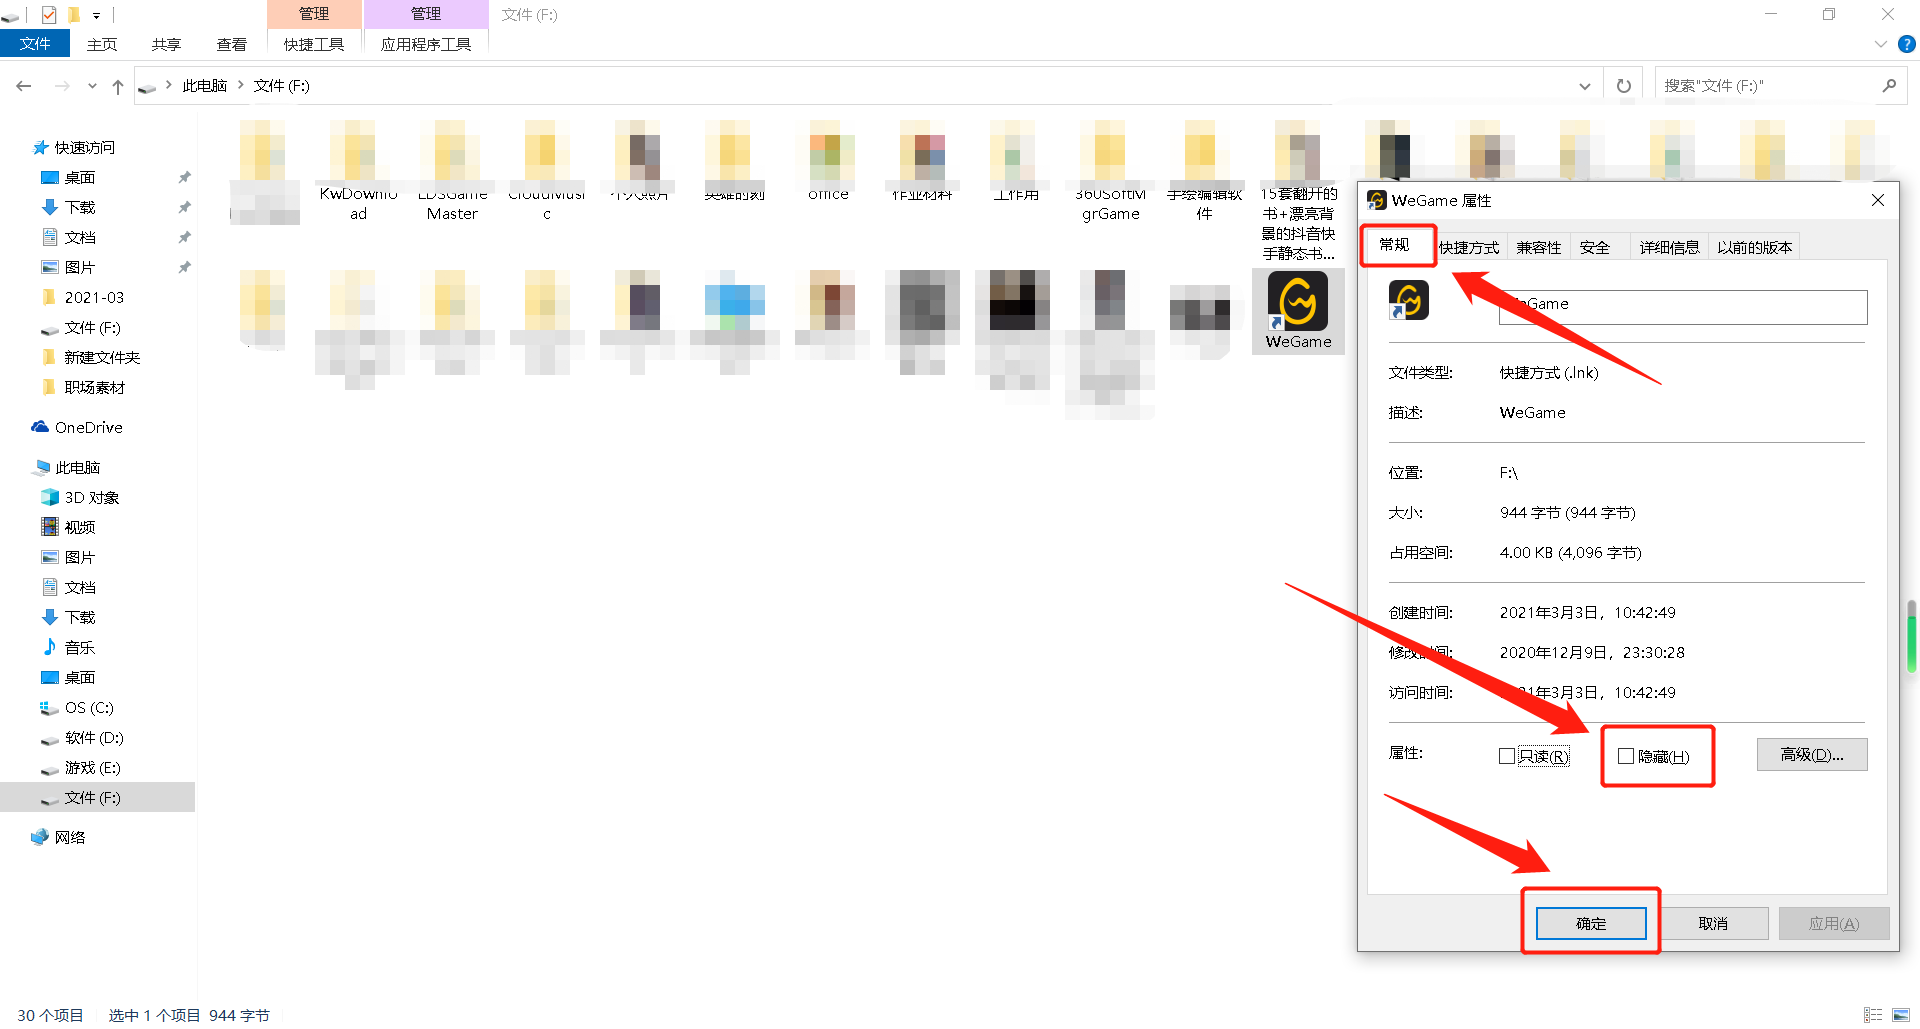Viewport: 1920px width, 1029px height.
Task: Click the properties checkmark in quick access toolbar
Action: pos(49,15)
